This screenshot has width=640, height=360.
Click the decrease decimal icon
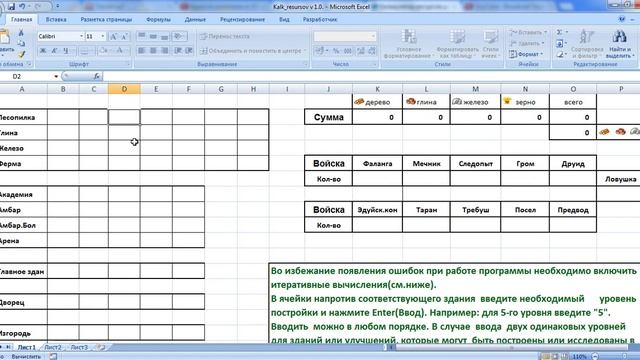point(372,51)
